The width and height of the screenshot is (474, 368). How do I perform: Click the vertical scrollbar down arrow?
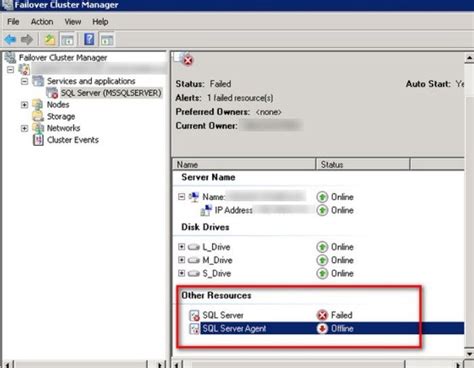(x=469, y=354)
